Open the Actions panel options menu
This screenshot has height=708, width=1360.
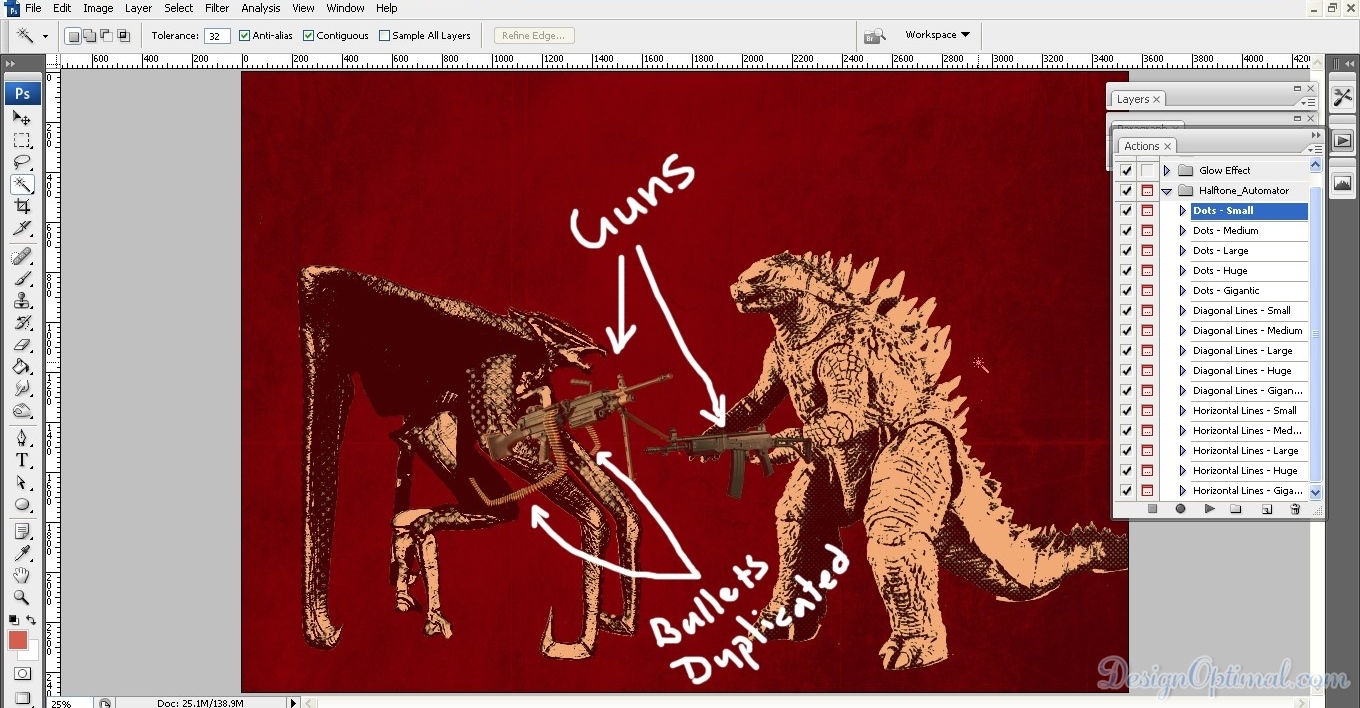pyautogui.click(x=1315, y=149)
